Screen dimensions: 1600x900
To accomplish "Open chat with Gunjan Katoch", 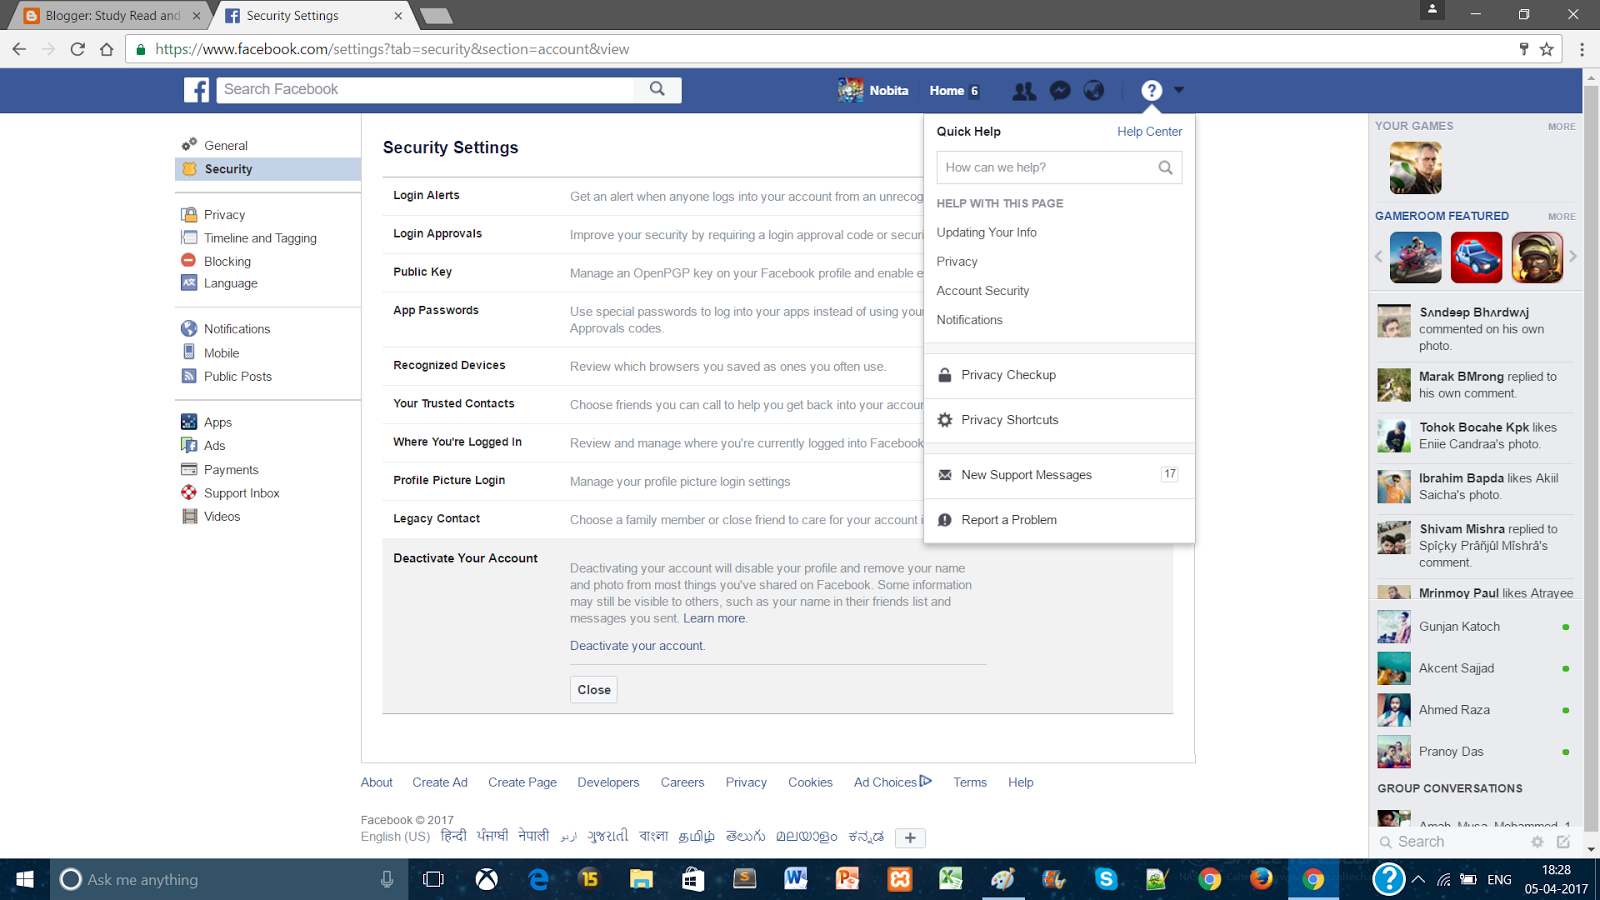I will tap(1473, 627).
